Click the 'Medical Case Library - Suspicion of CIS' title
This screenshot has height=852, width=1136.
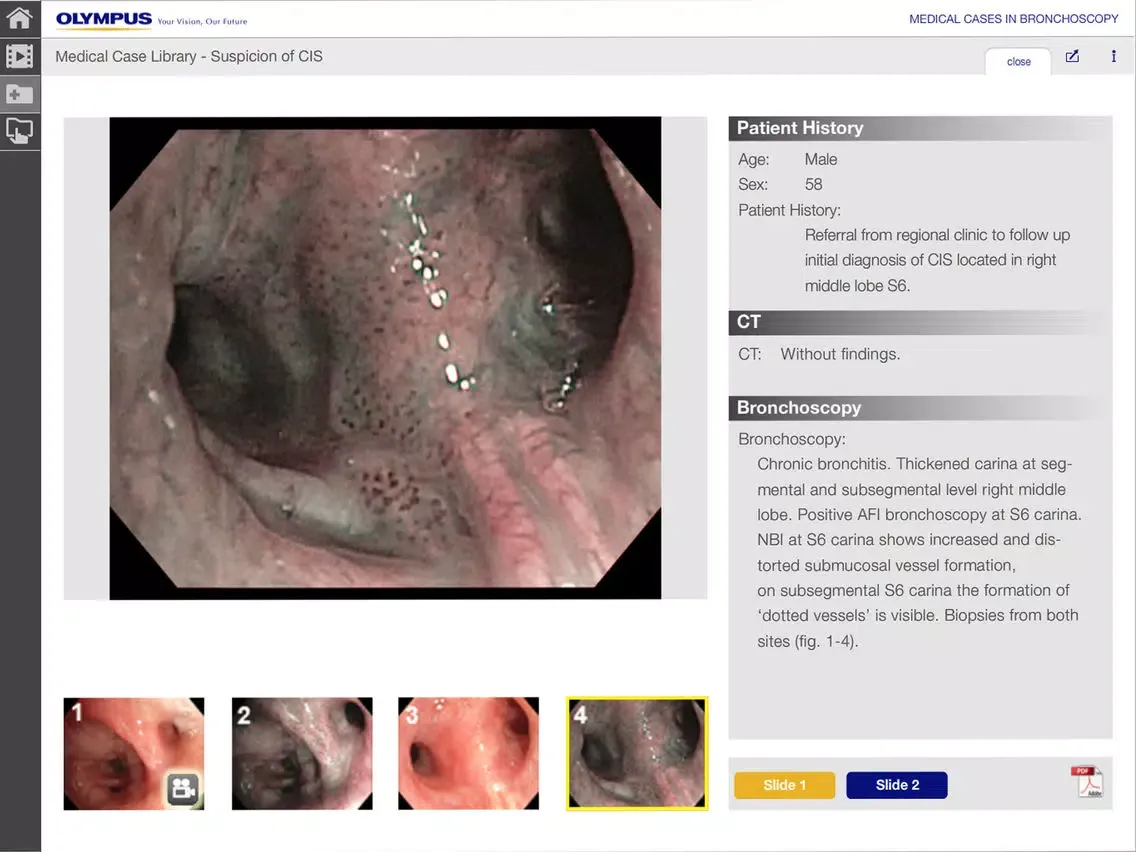[189, 57]
